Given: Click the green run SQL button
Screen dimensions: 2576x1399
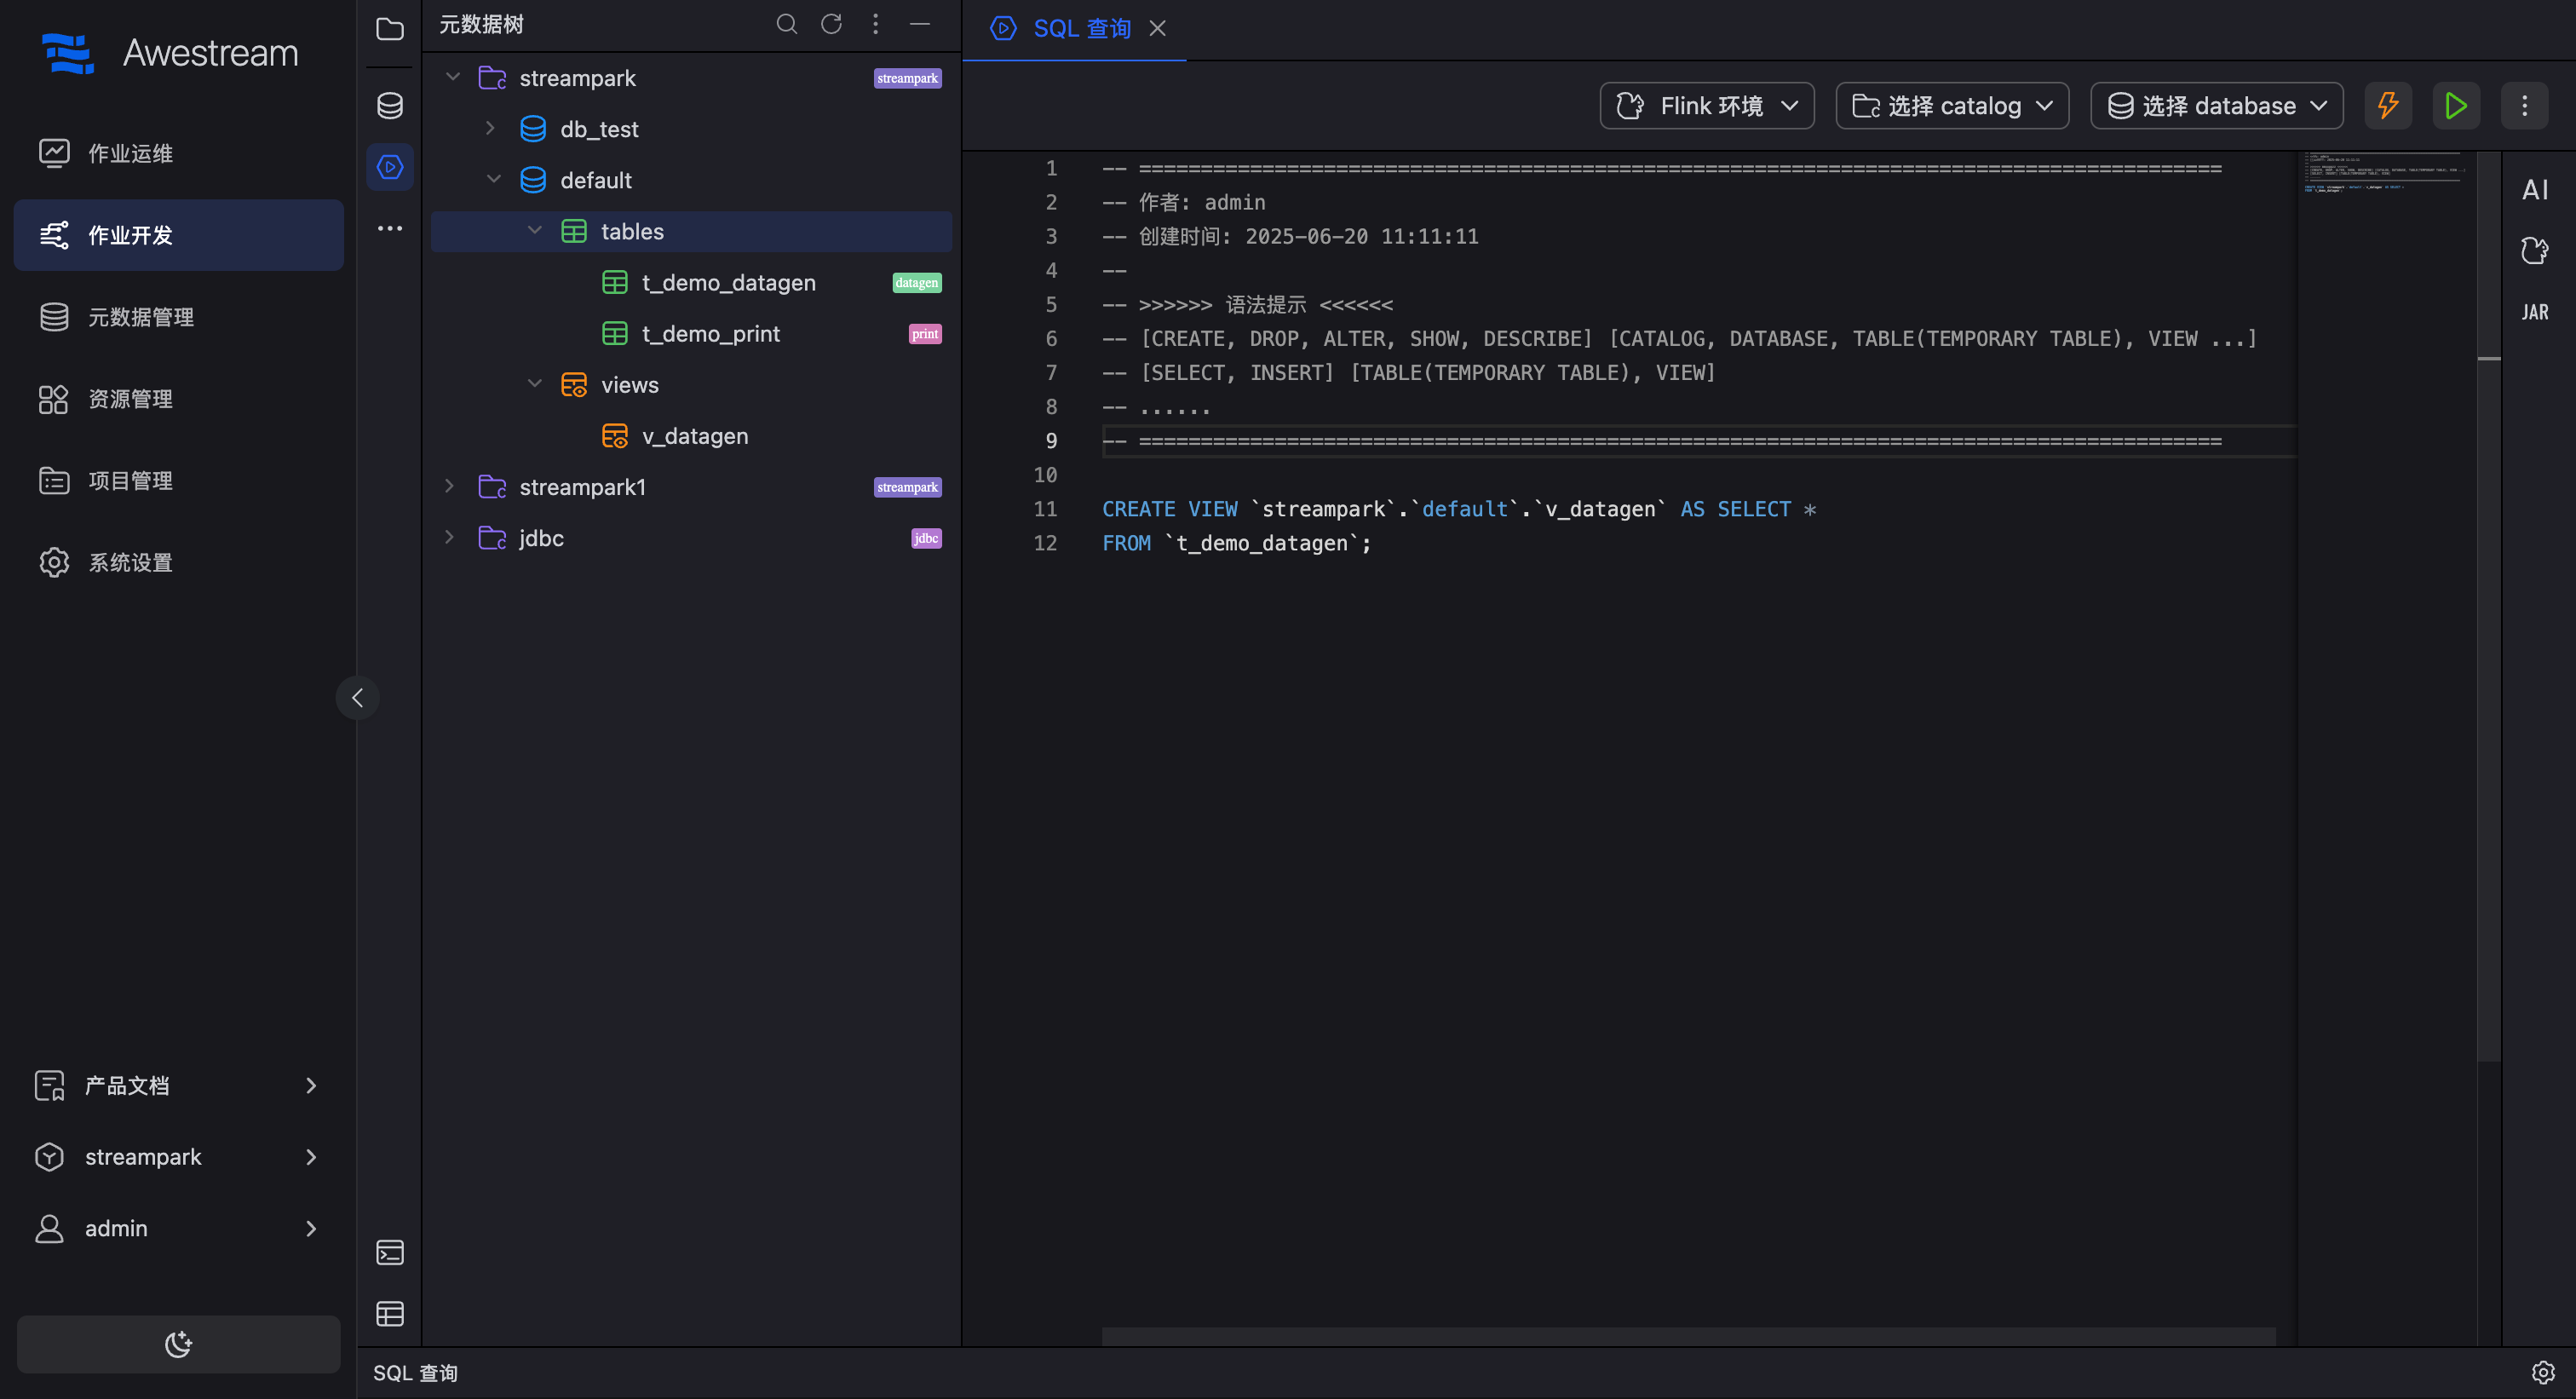Looking at the screenshot, I should [2455, 106].
